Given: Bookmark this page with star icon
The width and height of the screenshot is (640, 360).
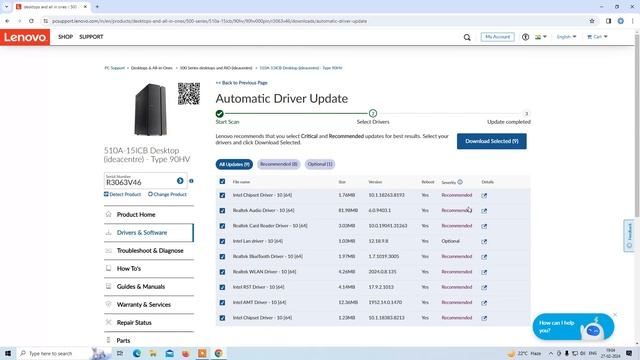Looking at the screenshot, I should click(592, 21).
